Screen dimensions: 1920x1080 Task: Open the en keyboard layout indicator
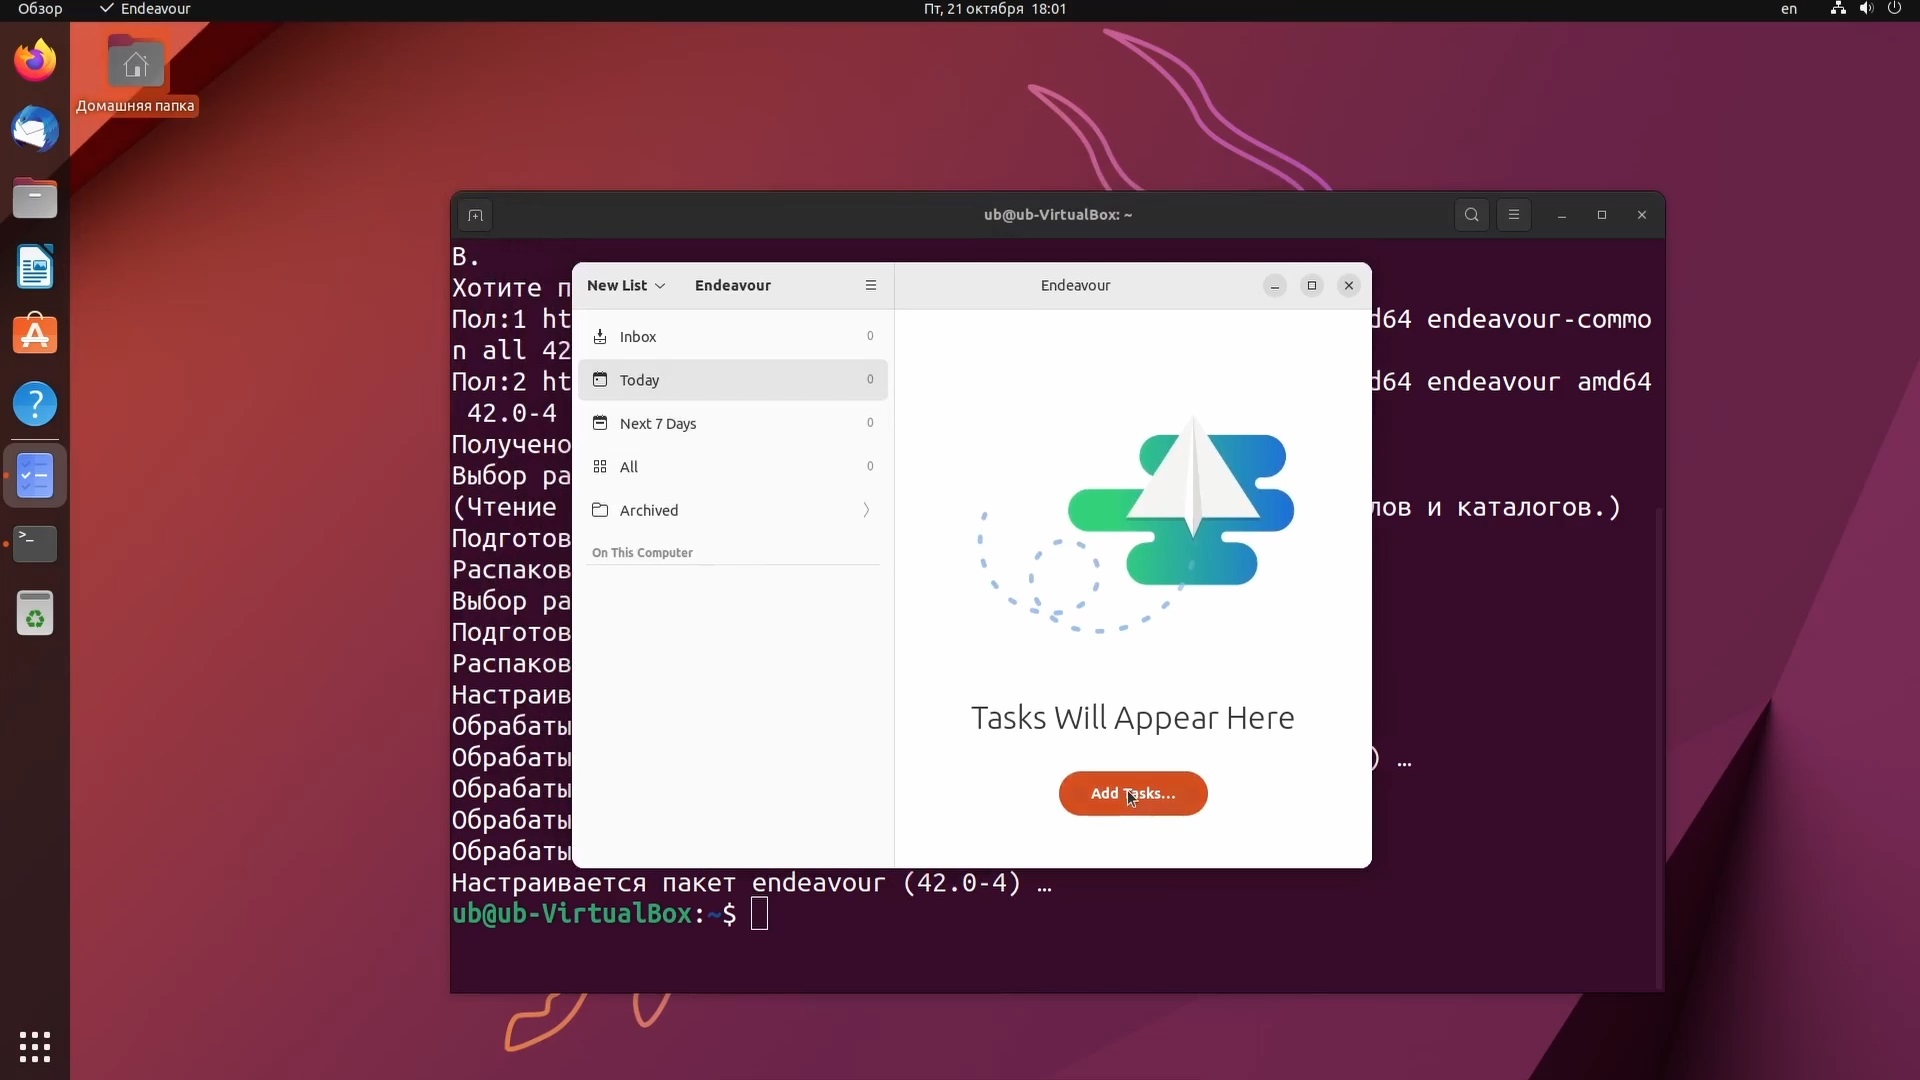pyautogui.click(x=1789, y=9)
